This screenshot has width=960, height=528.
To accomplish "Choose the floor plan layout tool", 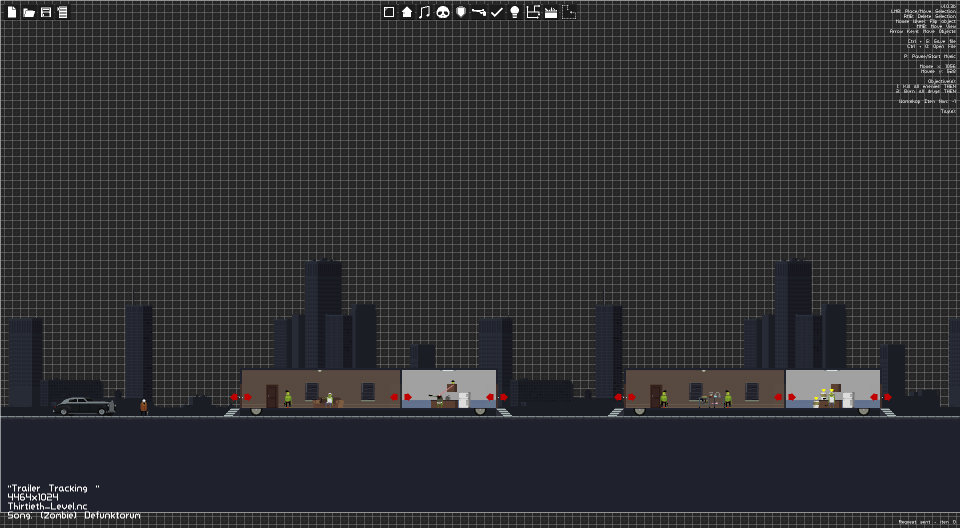I will tap(533, 12).
